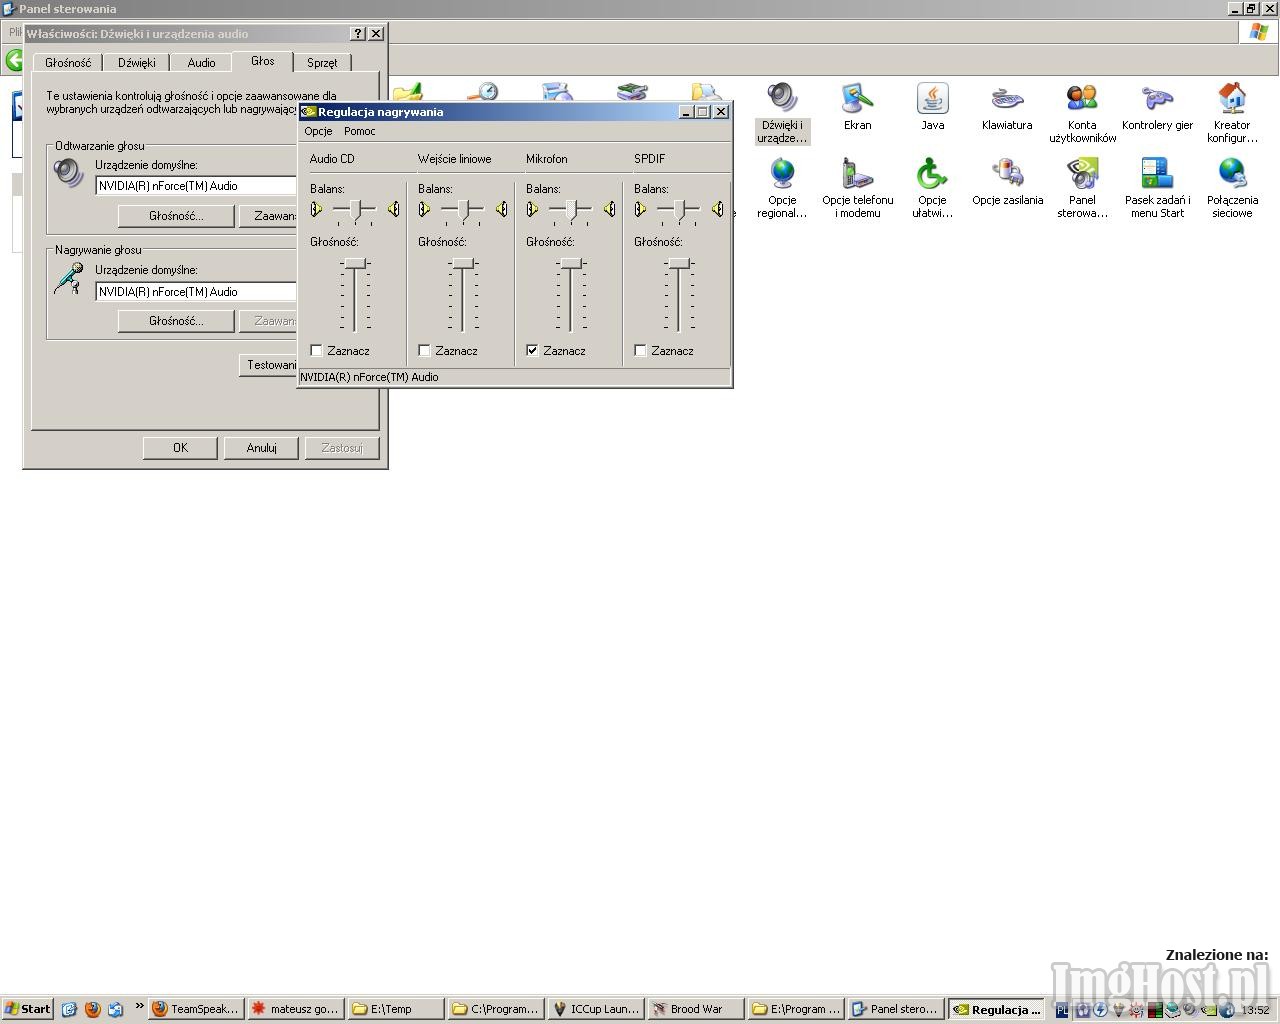Click the Start button
Viewport: 1280px width, 1024px height.
[27, 1009]
